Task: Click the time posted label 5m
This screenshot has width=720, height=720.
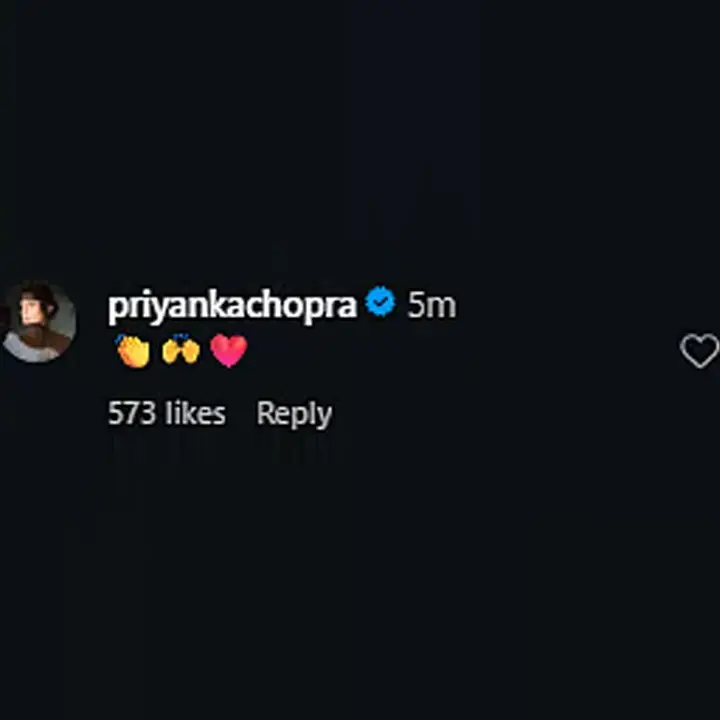Action: tap(432, 305)
